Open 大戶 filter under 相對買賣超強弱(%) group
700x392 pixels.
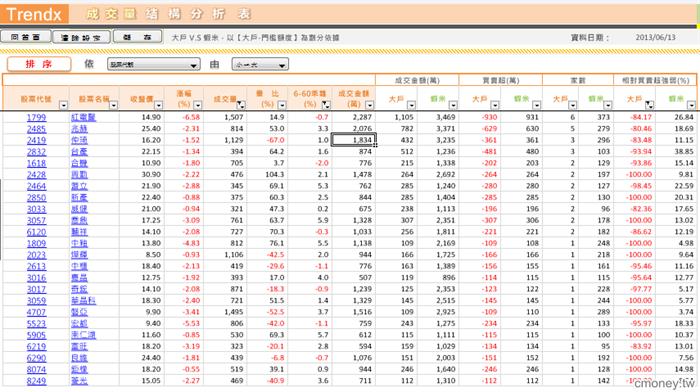coord(650,105)
